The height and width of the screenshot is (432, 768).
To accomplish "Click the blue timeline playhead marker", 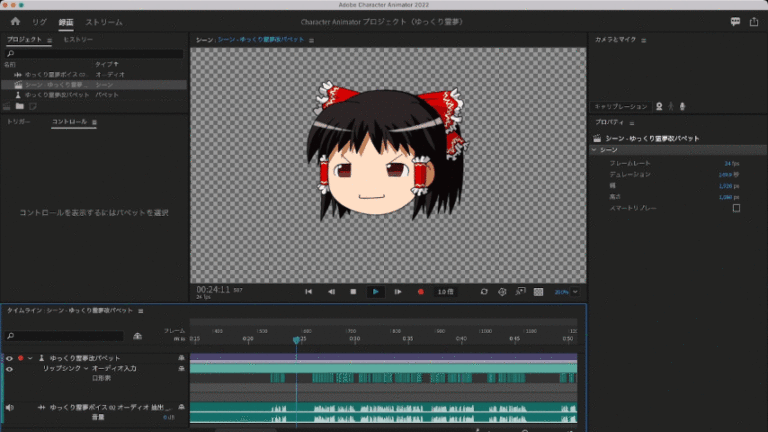I will [296, 340].
